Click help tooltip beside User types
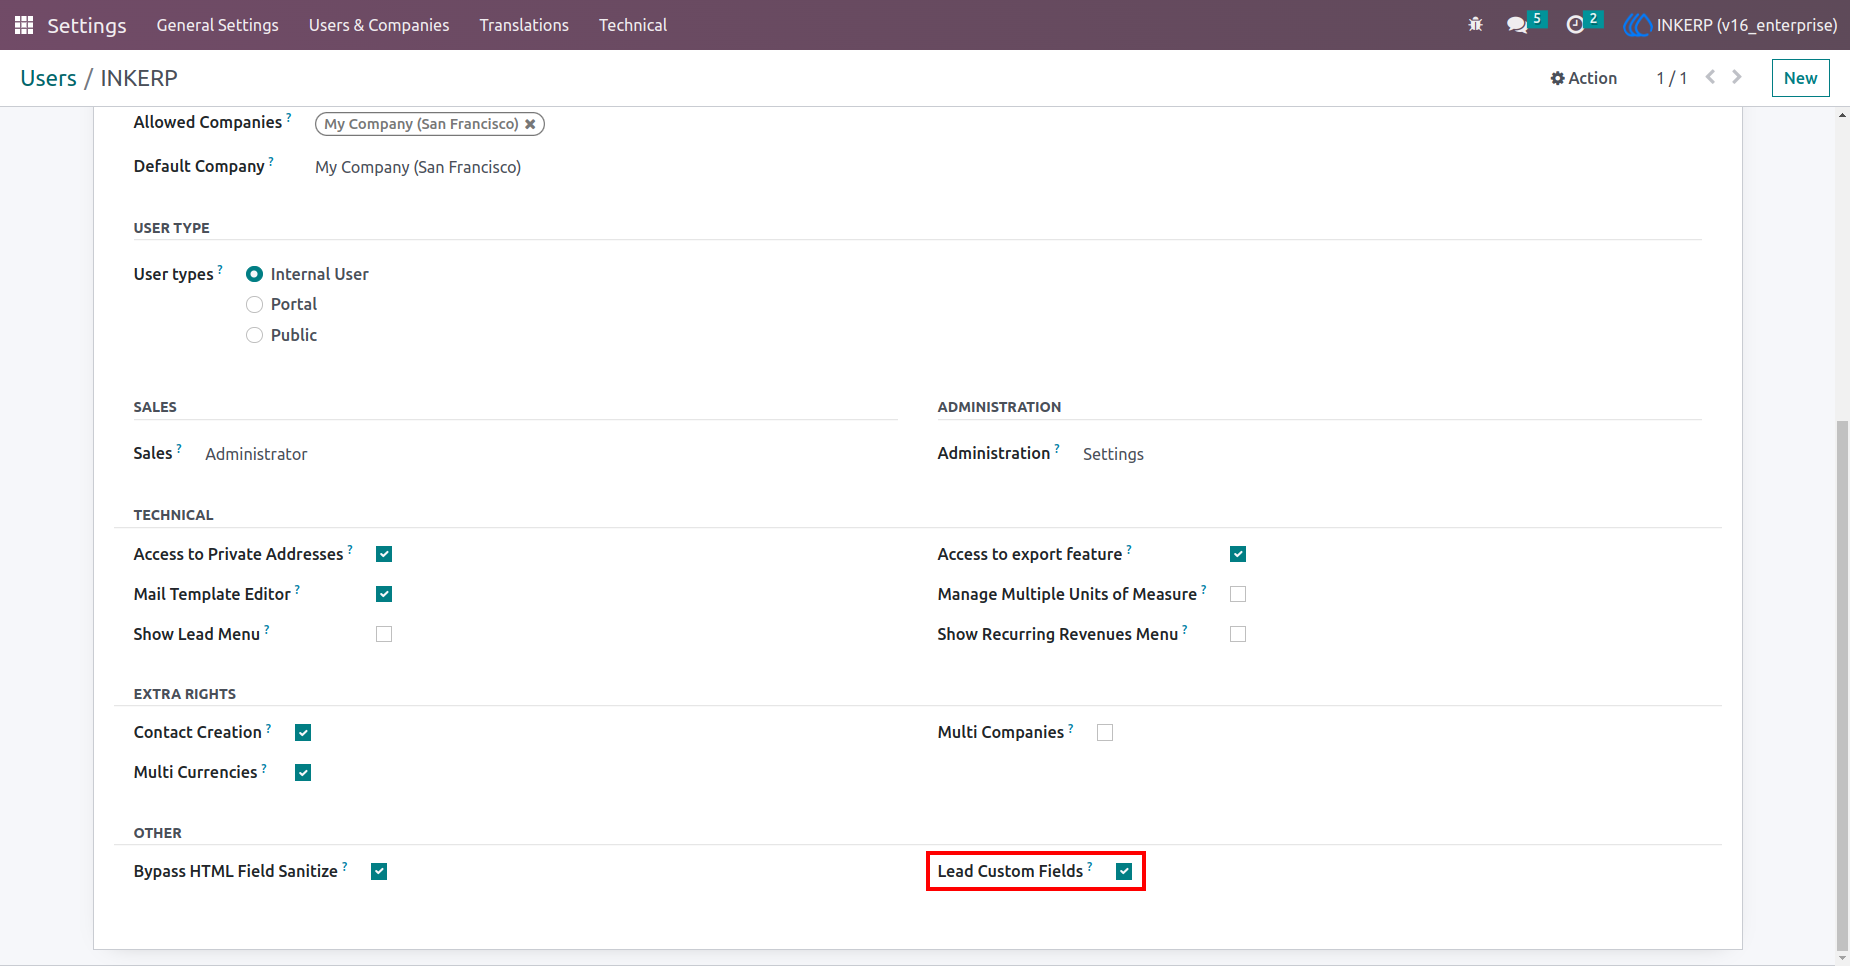This screenshot has height=966, width=1850. (x=220, y=268)
